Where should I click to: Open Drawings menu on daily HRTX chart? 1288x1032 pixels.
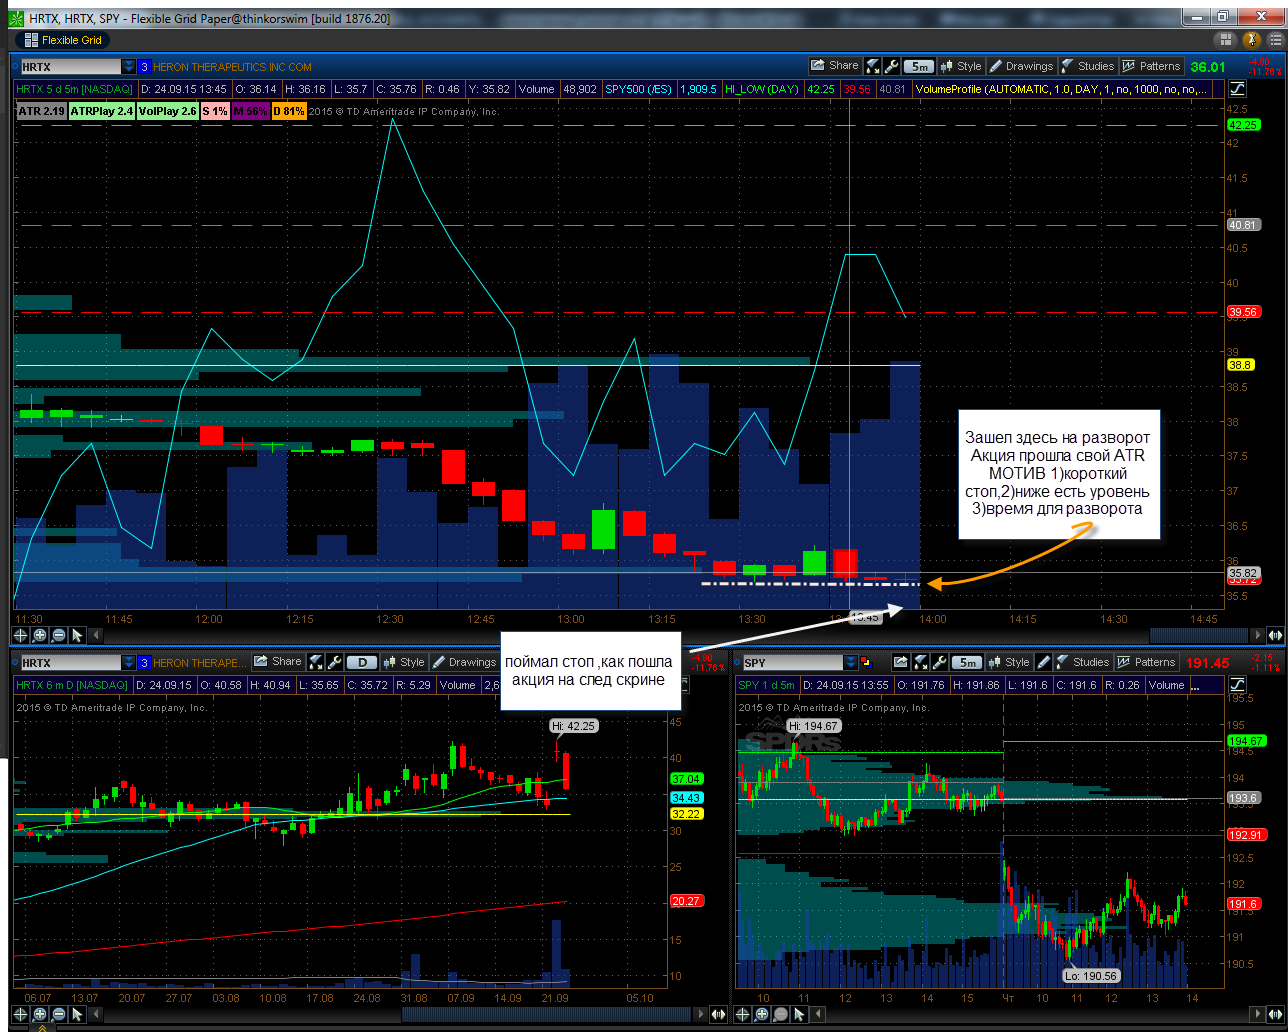pyautogui.click(x=464, y=661)
